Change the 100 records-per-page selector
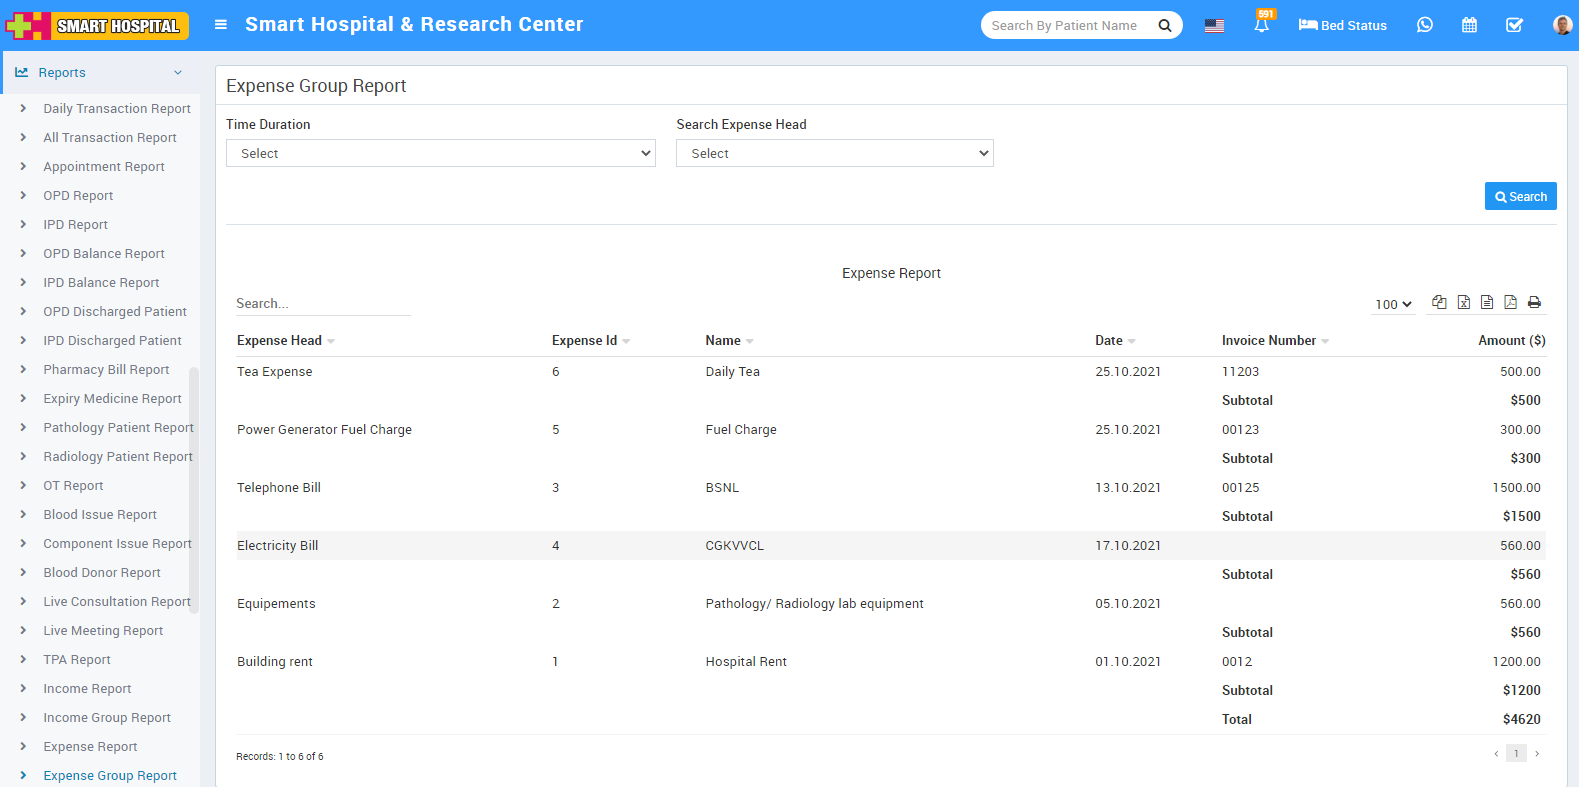The image size is (1579, 787). pyautogui.click(x=1393, y=304)
